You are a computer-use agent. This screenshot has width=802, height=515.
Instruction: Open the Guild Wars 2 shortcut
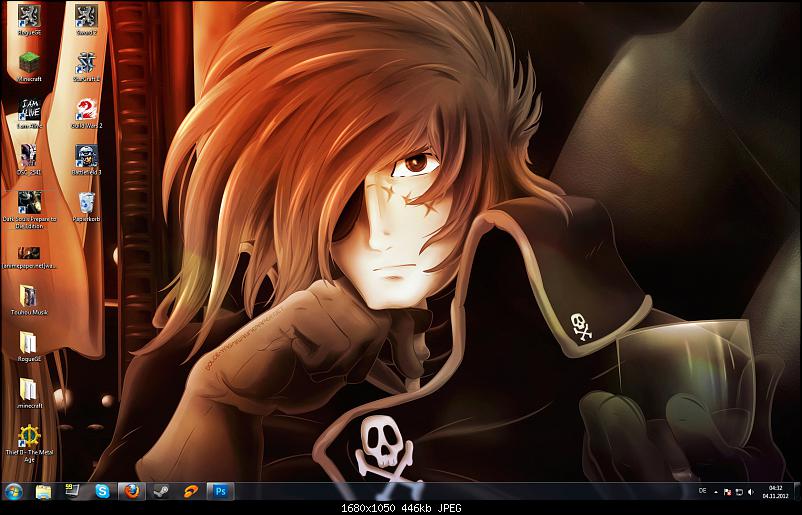[x=86, y=113]
